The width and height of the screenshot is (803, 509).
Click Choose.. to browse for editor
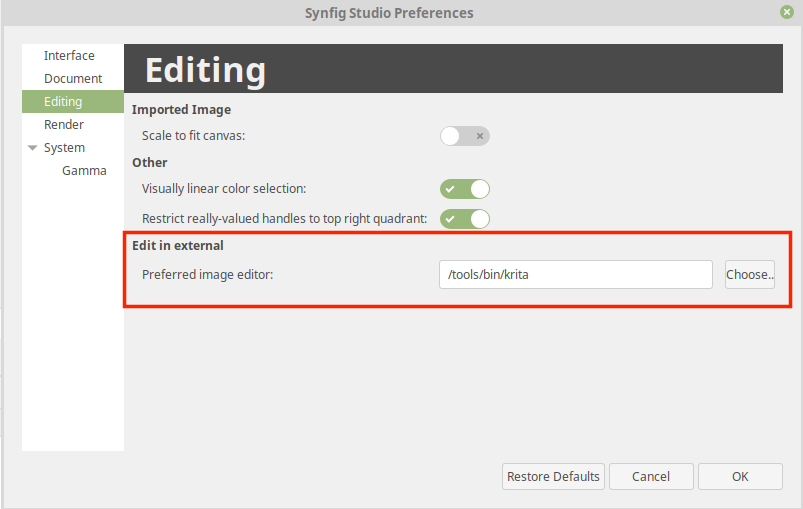pyautogui.click(x=750, y=274)
